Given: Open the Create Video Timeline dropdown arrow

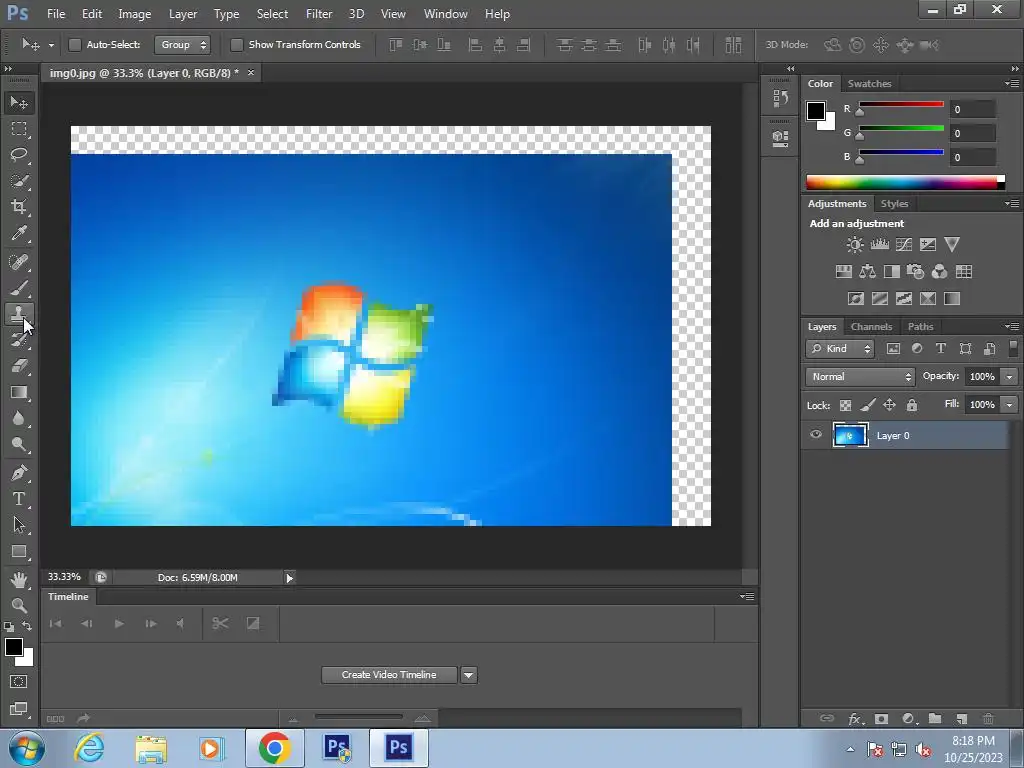Looking at the screenshot, I should (x=469, y=675).
